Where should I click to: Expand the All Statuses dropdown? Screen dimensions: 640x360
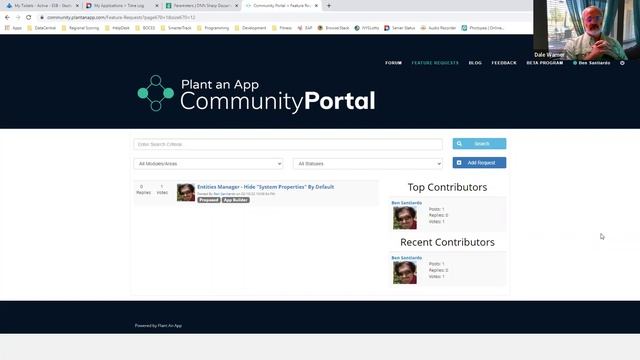click(x=367, y=164)
